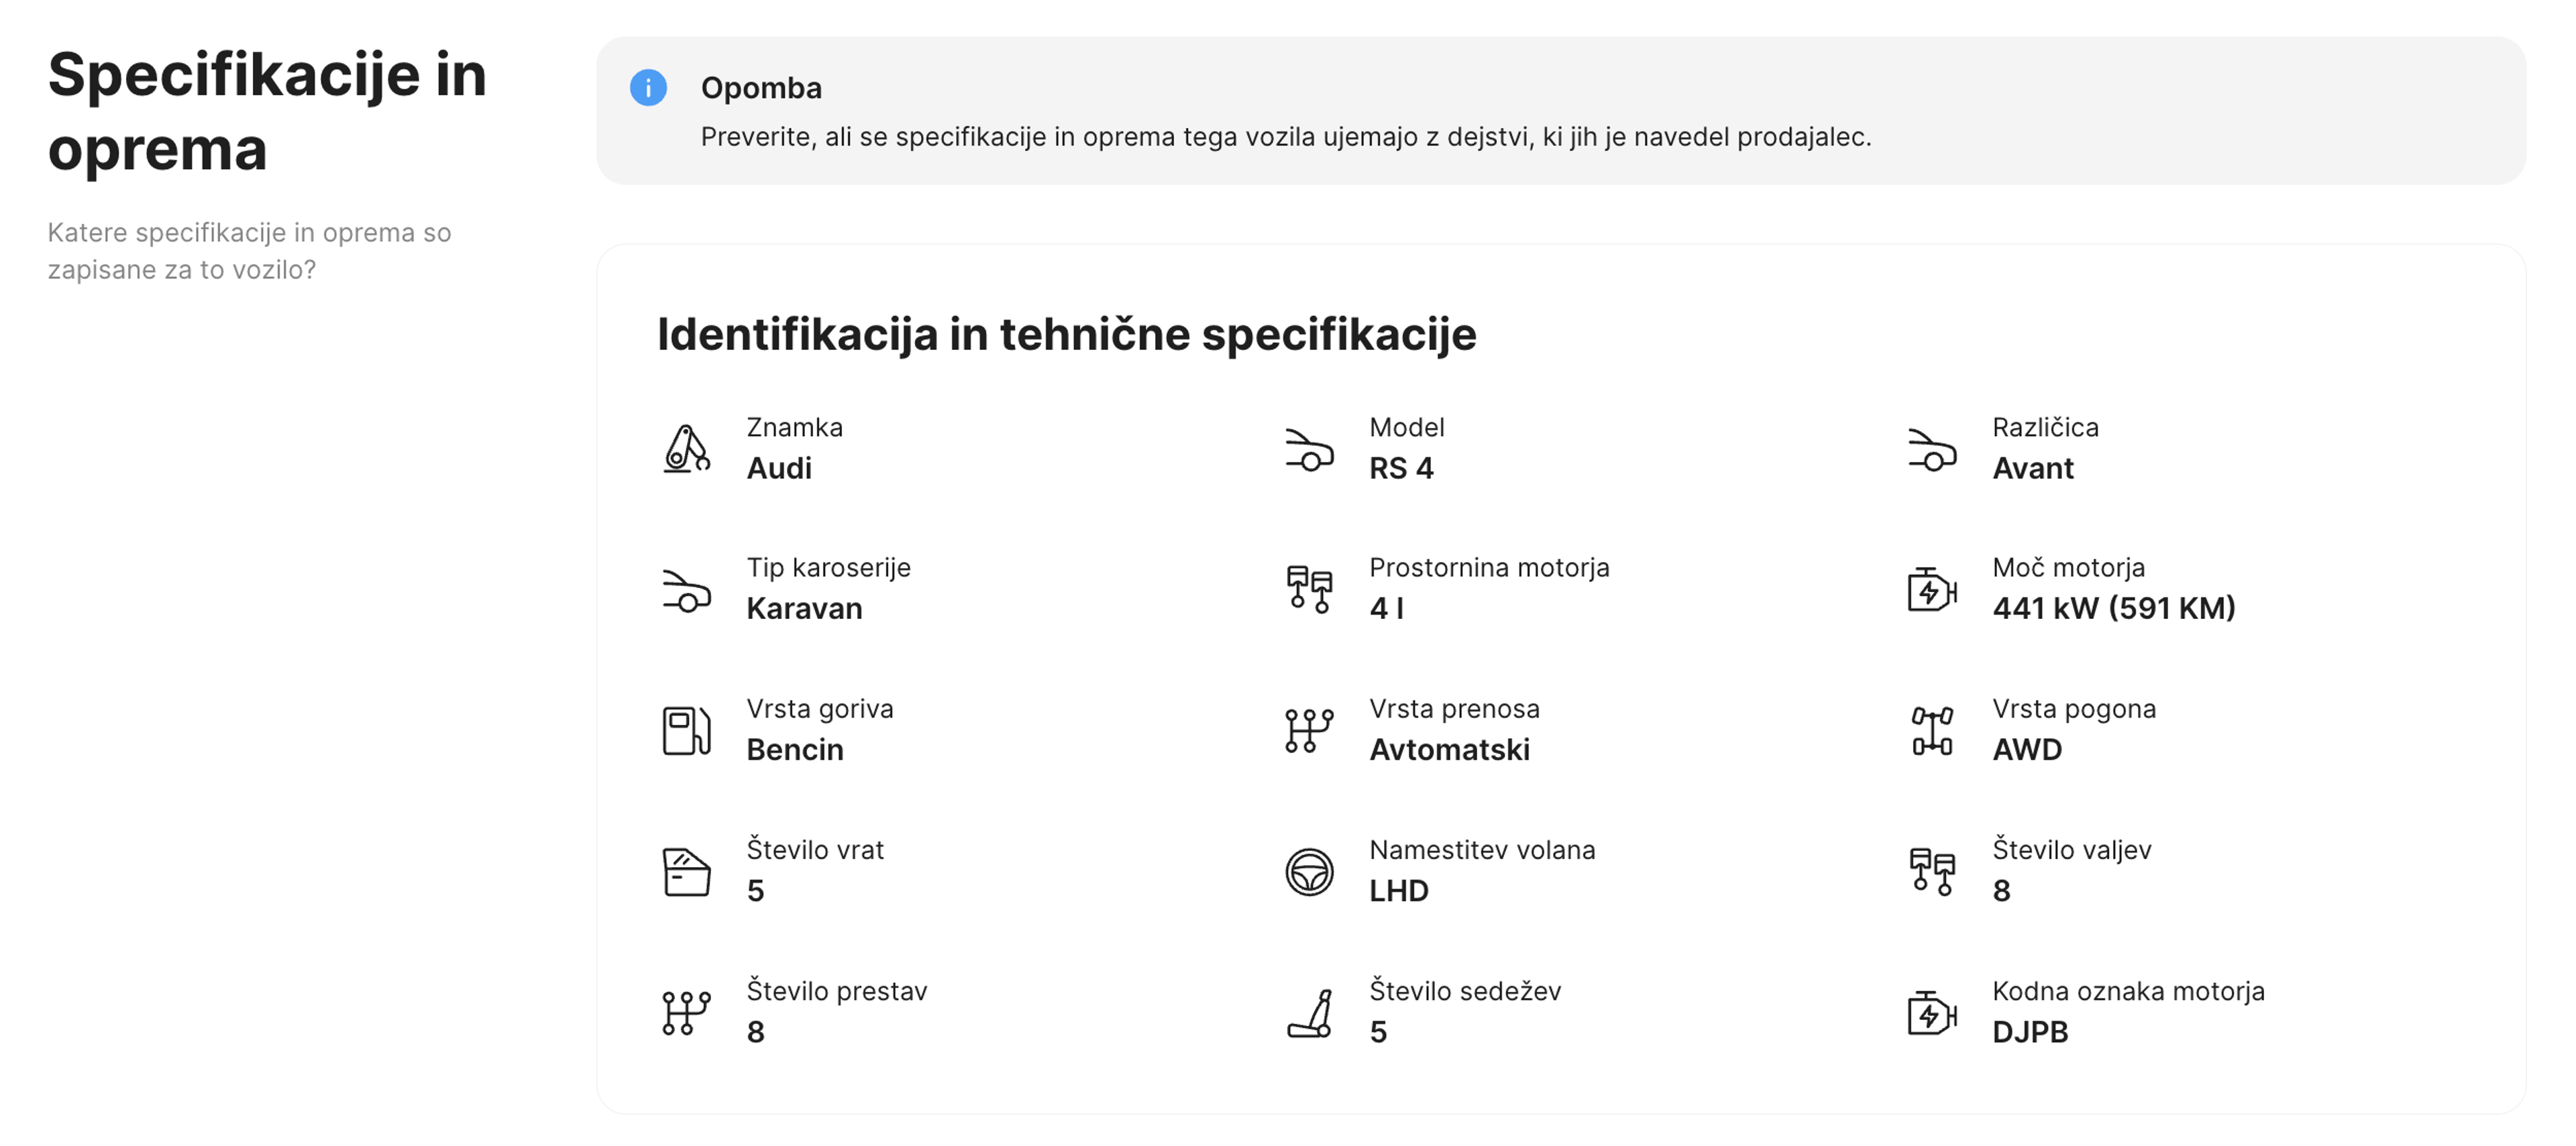Click the engine code icon beside DJPB
Viewport: 2576px width, 1146px height.
[x=1930, y=1012]
